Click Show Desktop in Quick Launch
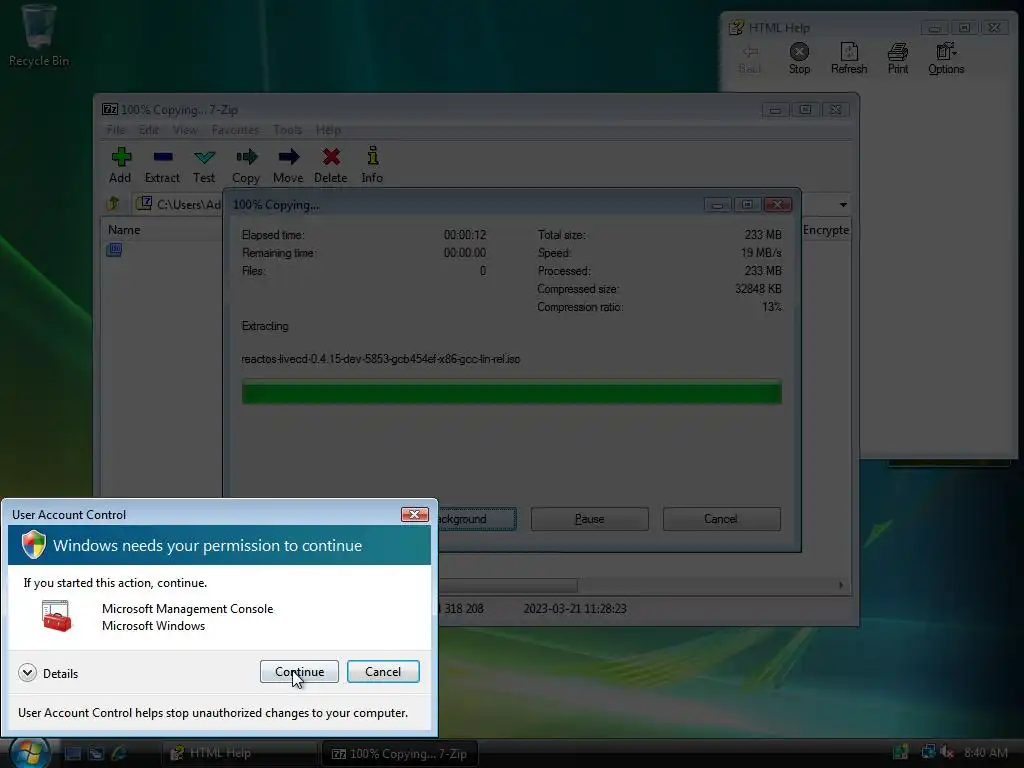Screen dimensions: 1024x768 (73, 753)
